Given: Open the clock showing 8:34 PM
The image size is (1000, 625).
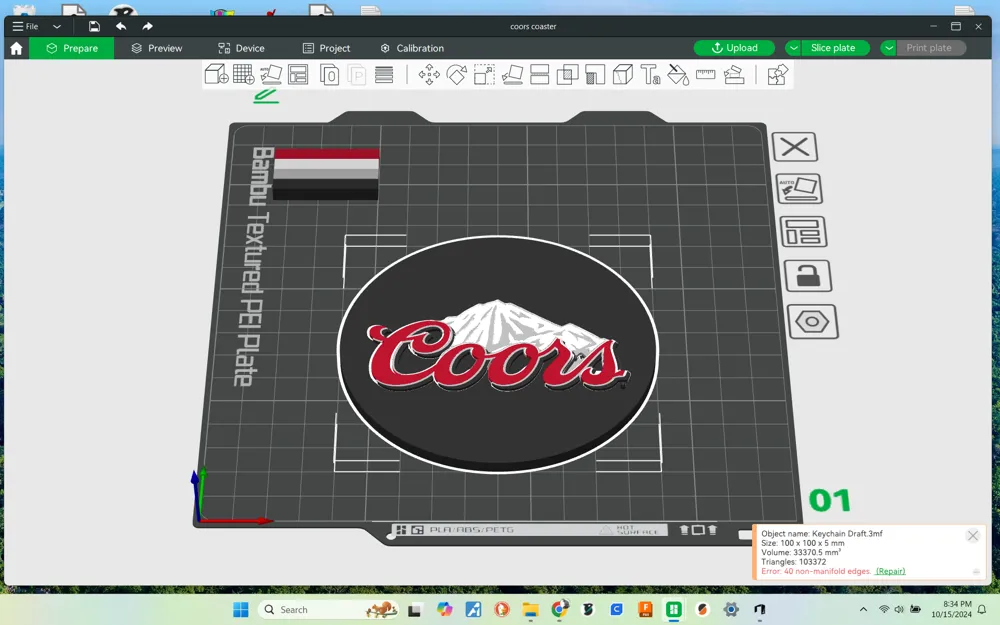Looking at the screenshot, I should 951,610.
